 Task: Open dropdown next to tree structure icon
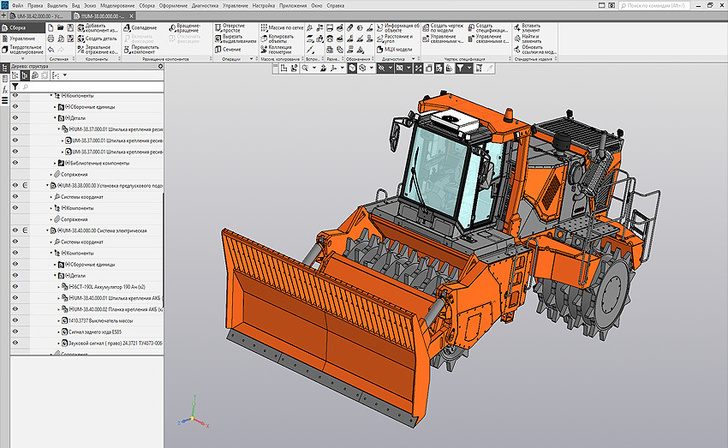[x=65, y=75]
